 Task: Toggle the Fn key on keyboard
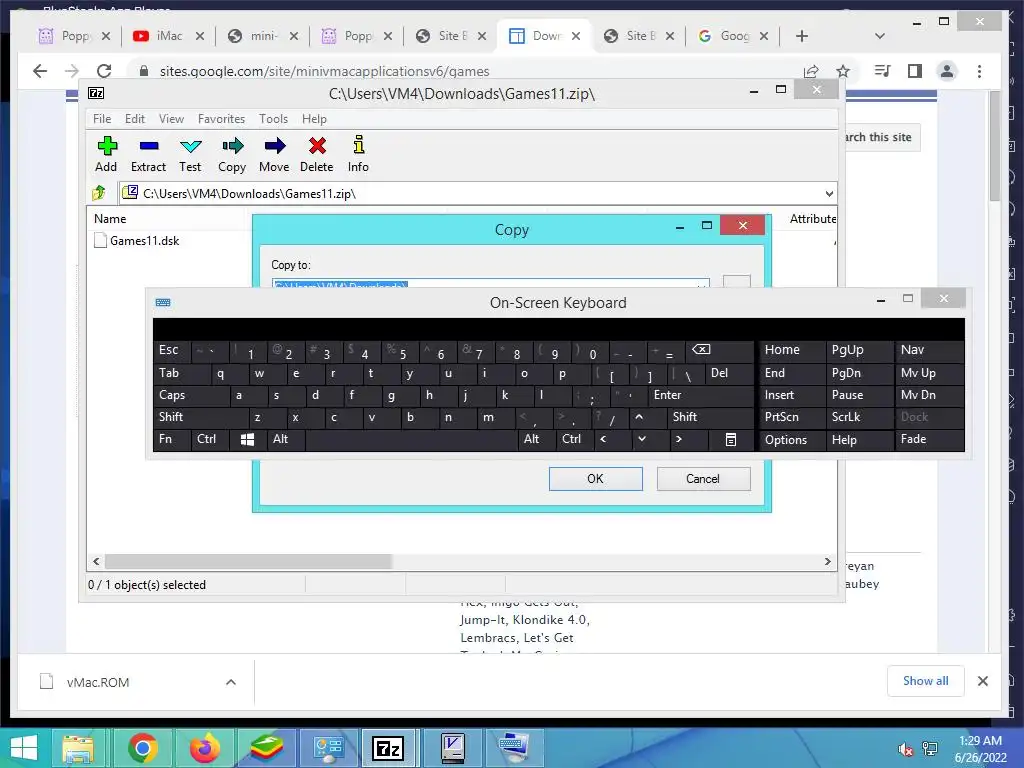(x=172, y=439)
